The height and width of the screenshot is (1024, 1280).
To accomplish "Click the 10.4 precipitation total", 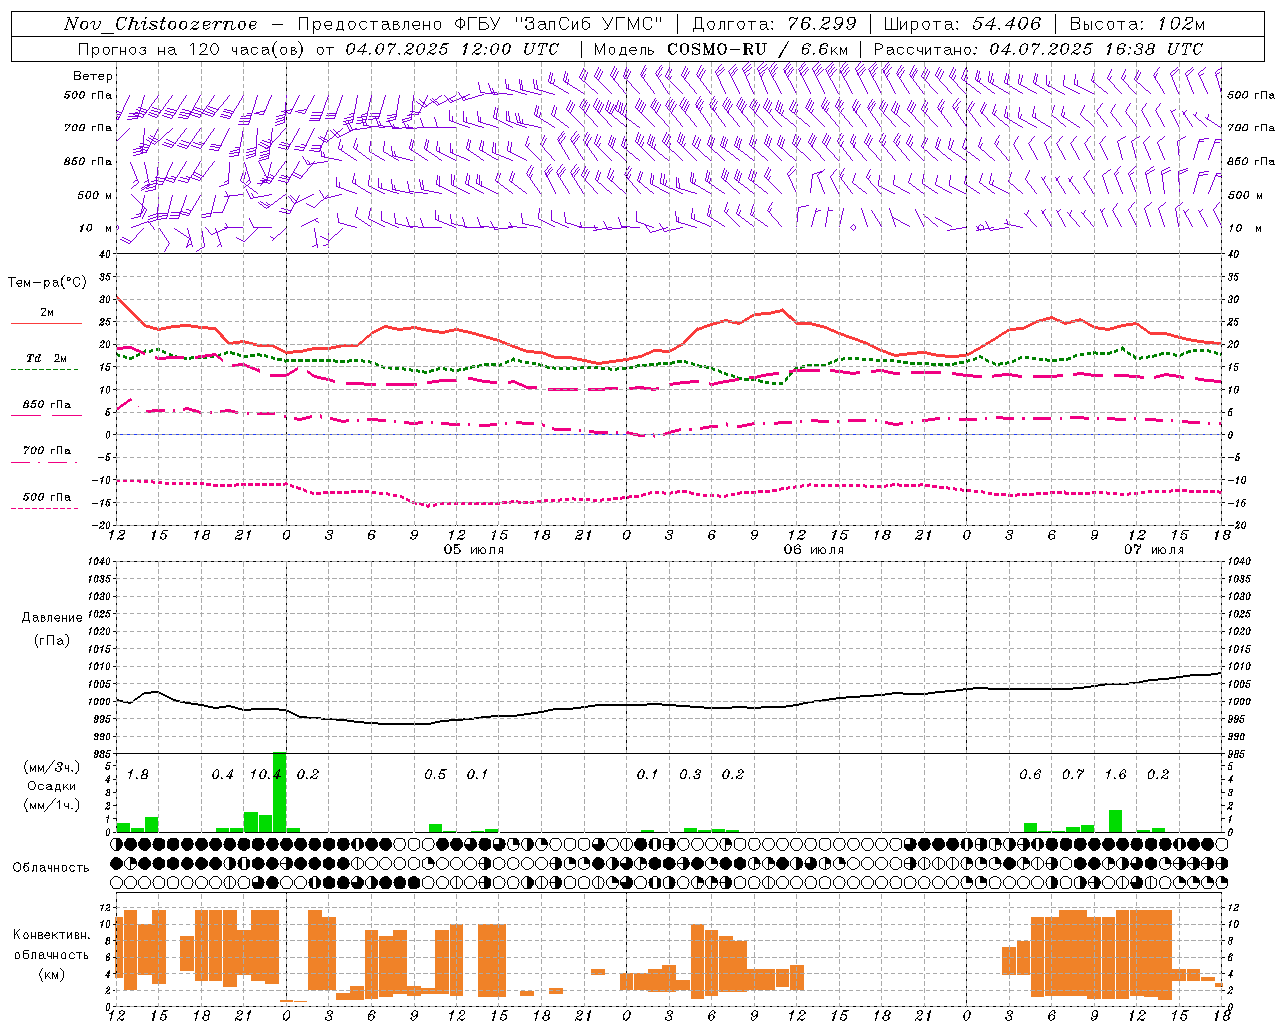I will (x=265, y=775).
